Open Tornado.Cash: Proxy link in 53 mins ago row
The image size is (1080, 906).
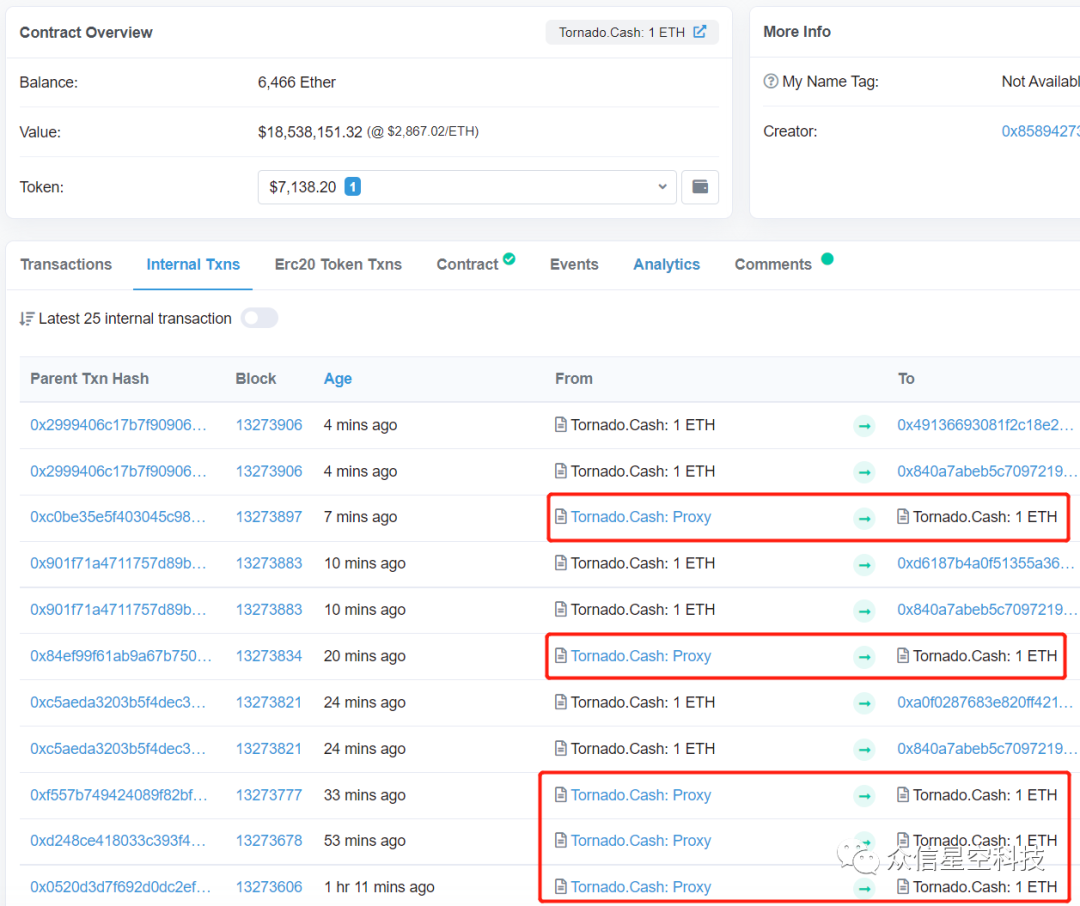(641, 840)
